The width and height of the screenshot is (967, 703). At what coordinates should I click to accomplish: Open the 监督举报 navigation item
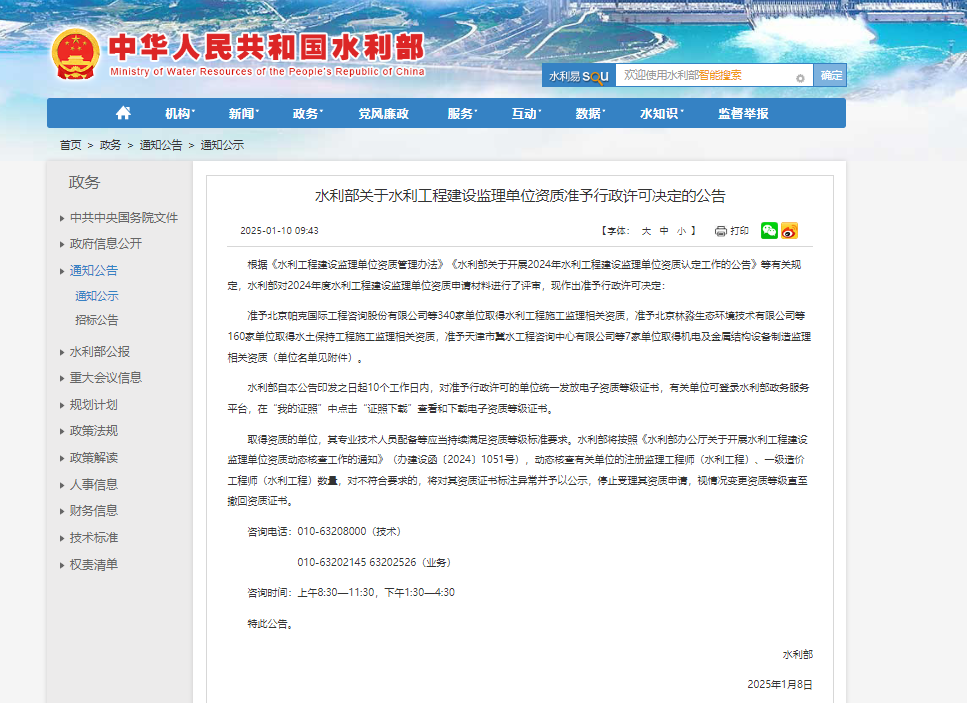point(743,113)
